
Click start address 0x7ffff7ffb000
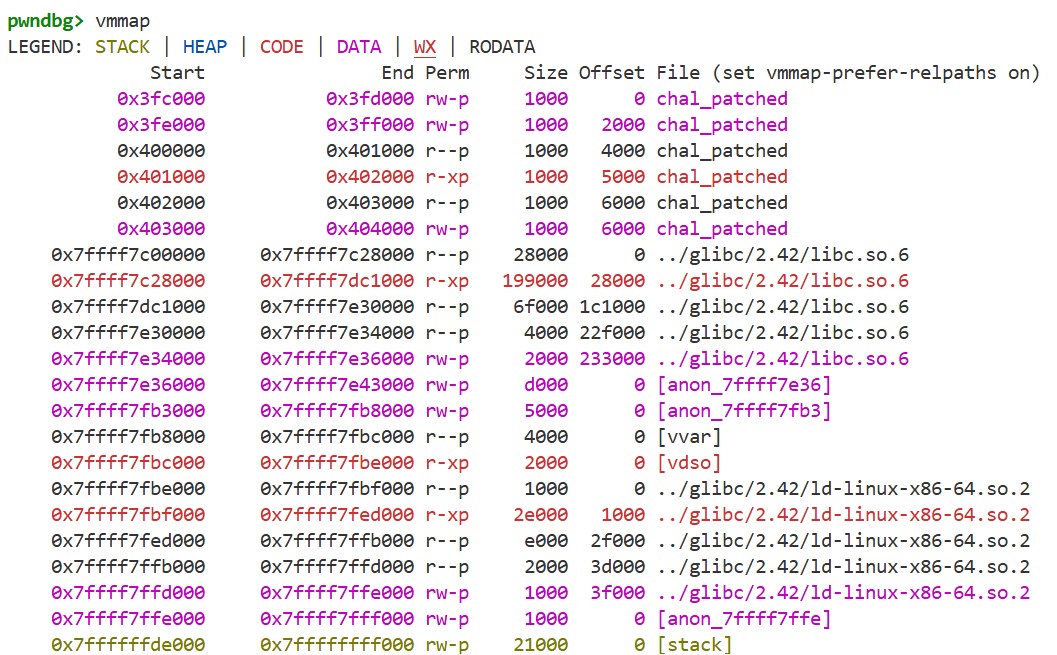pos(128,567)
